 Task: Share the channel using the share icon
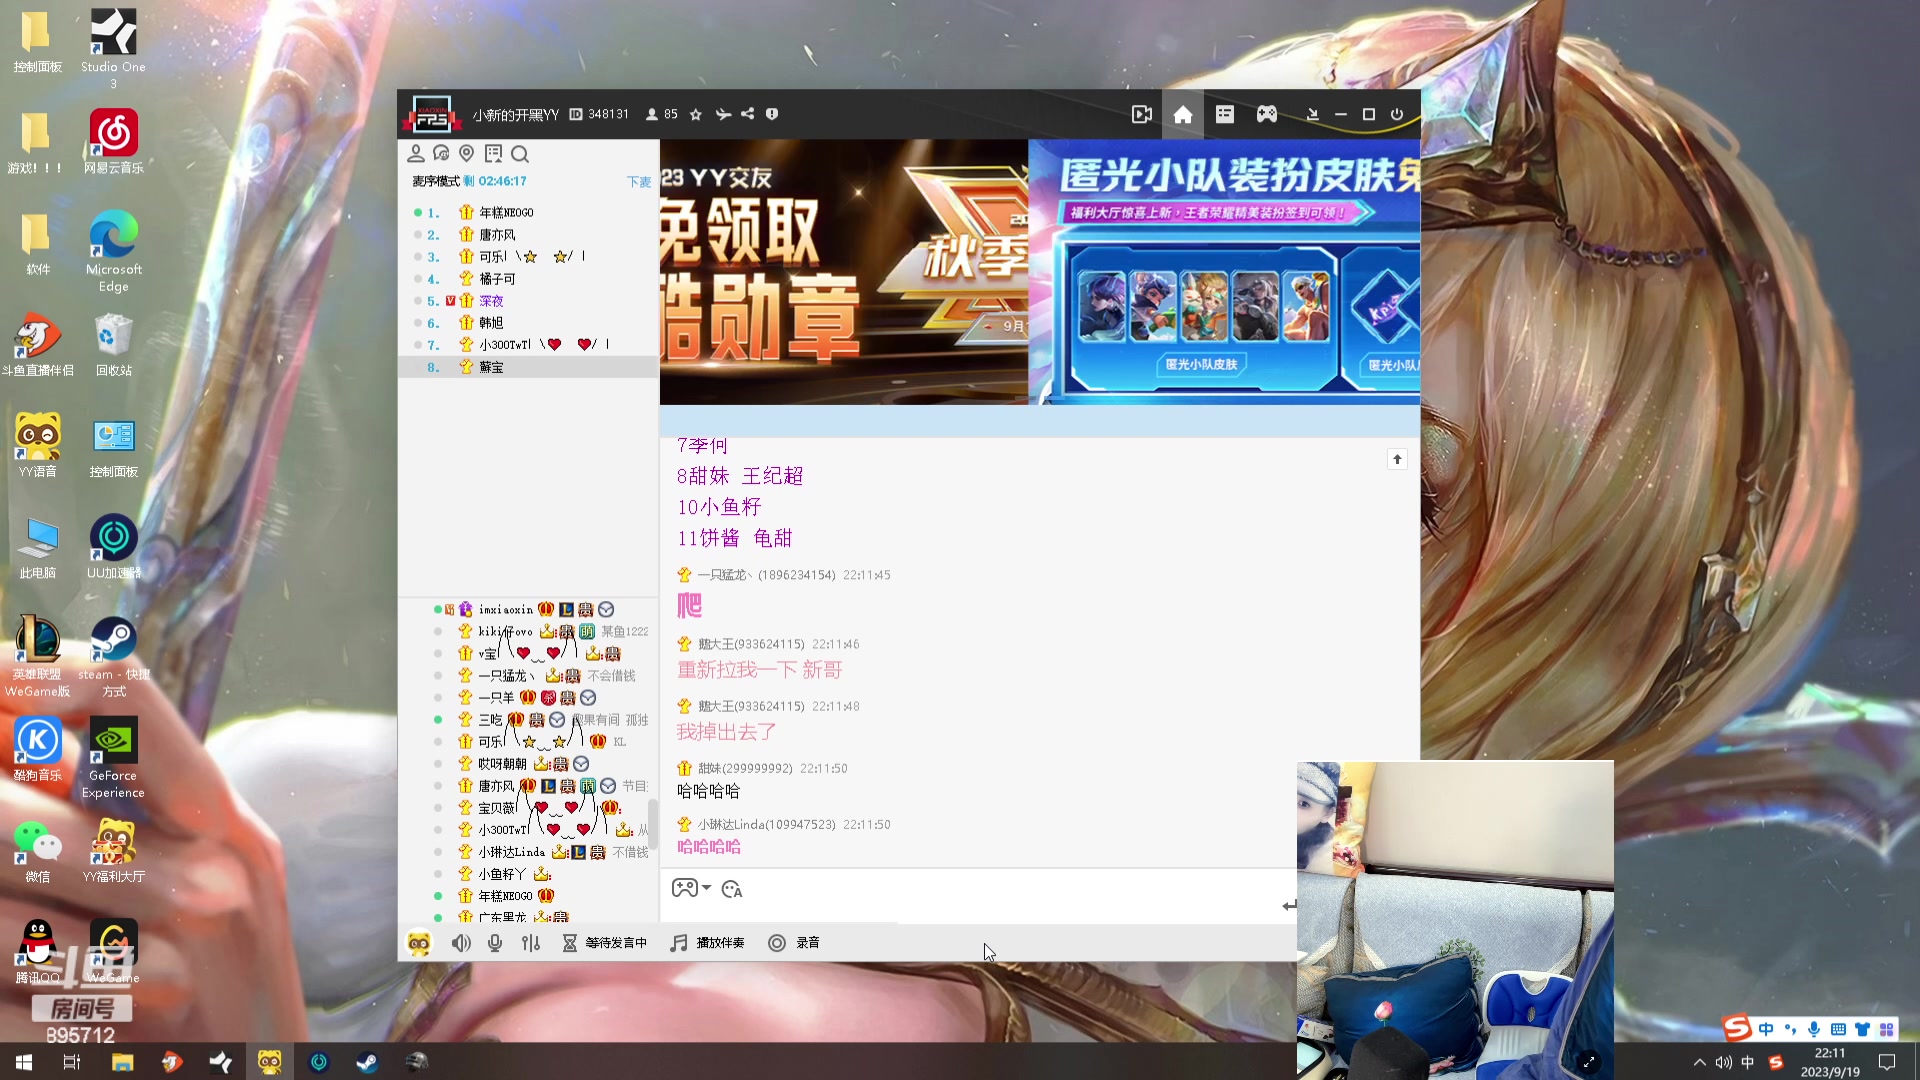tap(746, 114)
